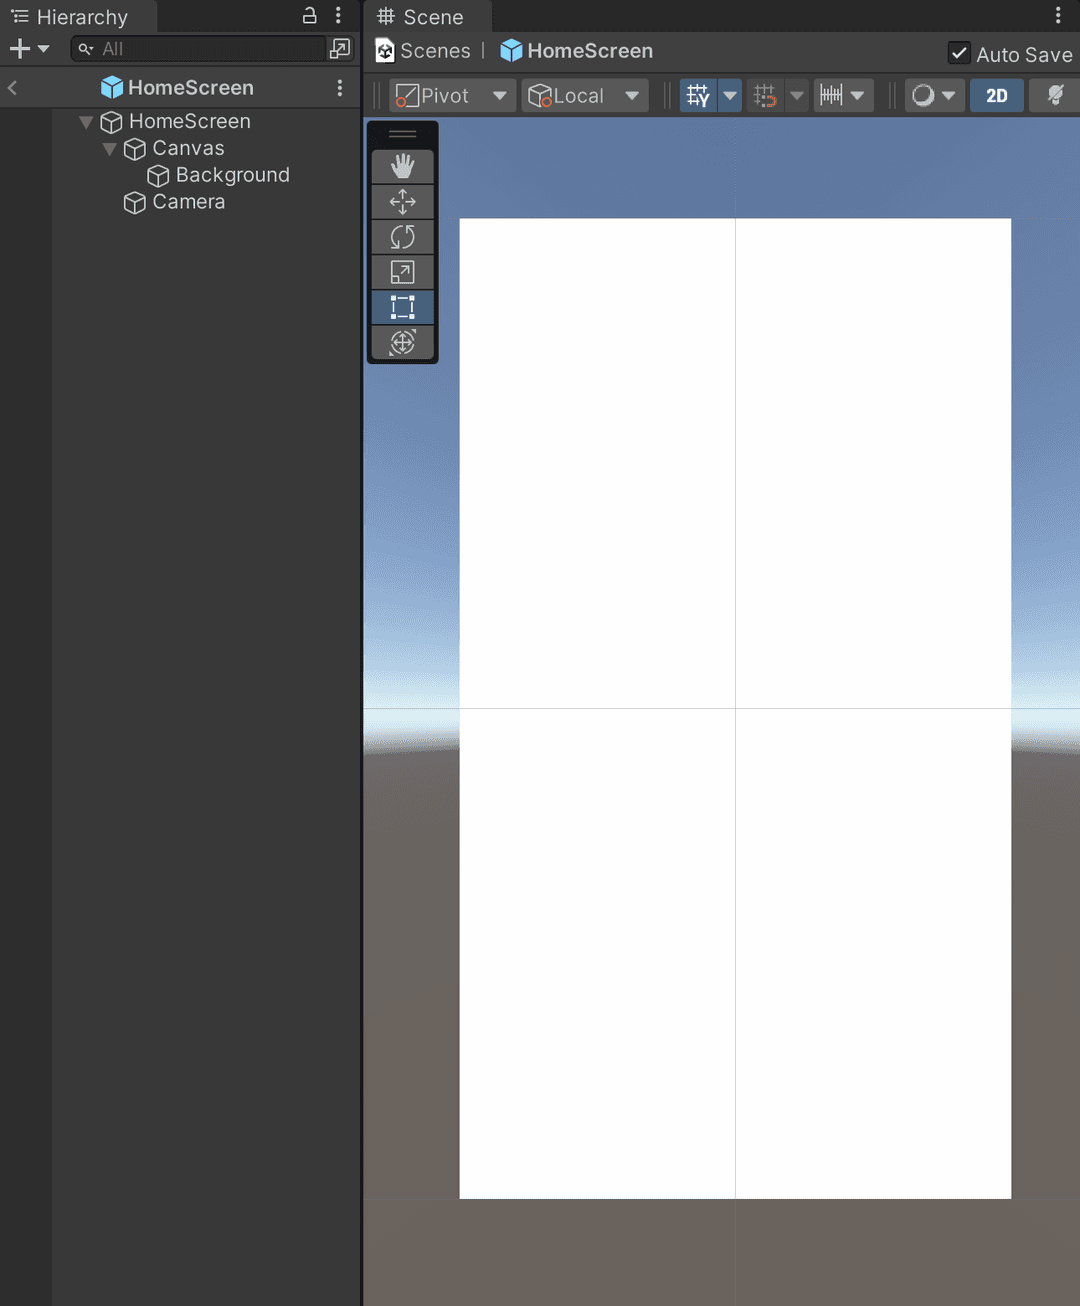Click the tools overlay drag handle
1080x1306 pixels.
402,134
